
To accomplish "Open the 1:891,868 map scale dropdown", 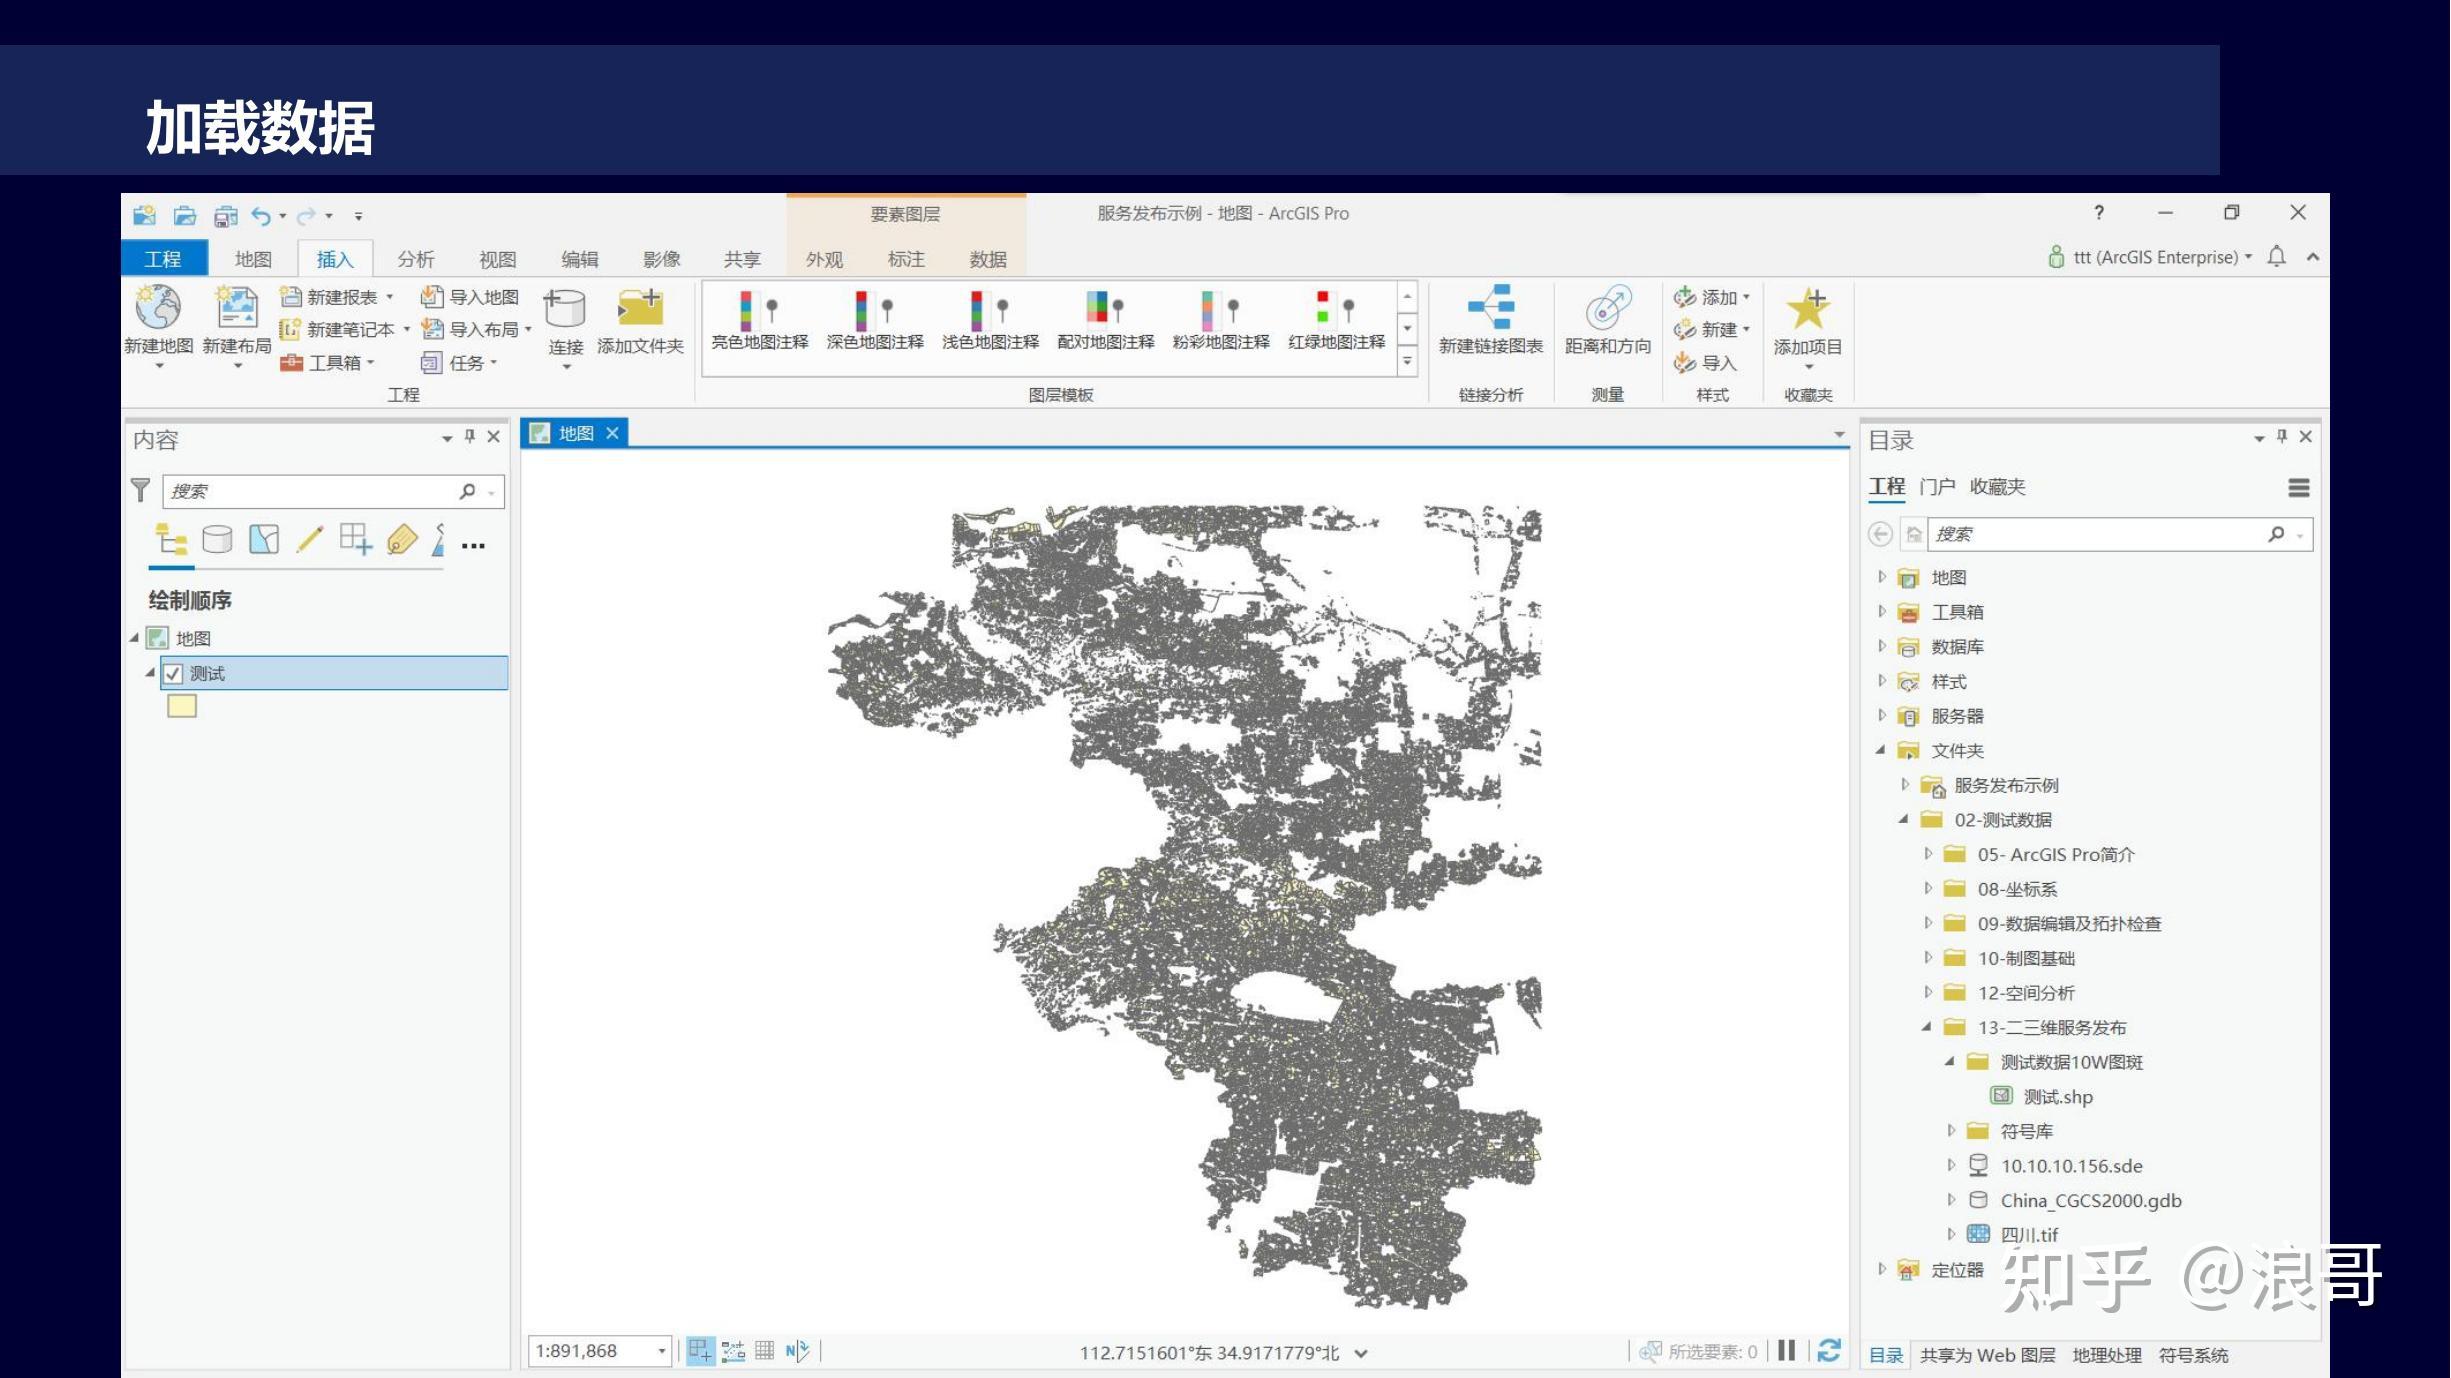I will pyautogui.click(x=661, y=1352).
